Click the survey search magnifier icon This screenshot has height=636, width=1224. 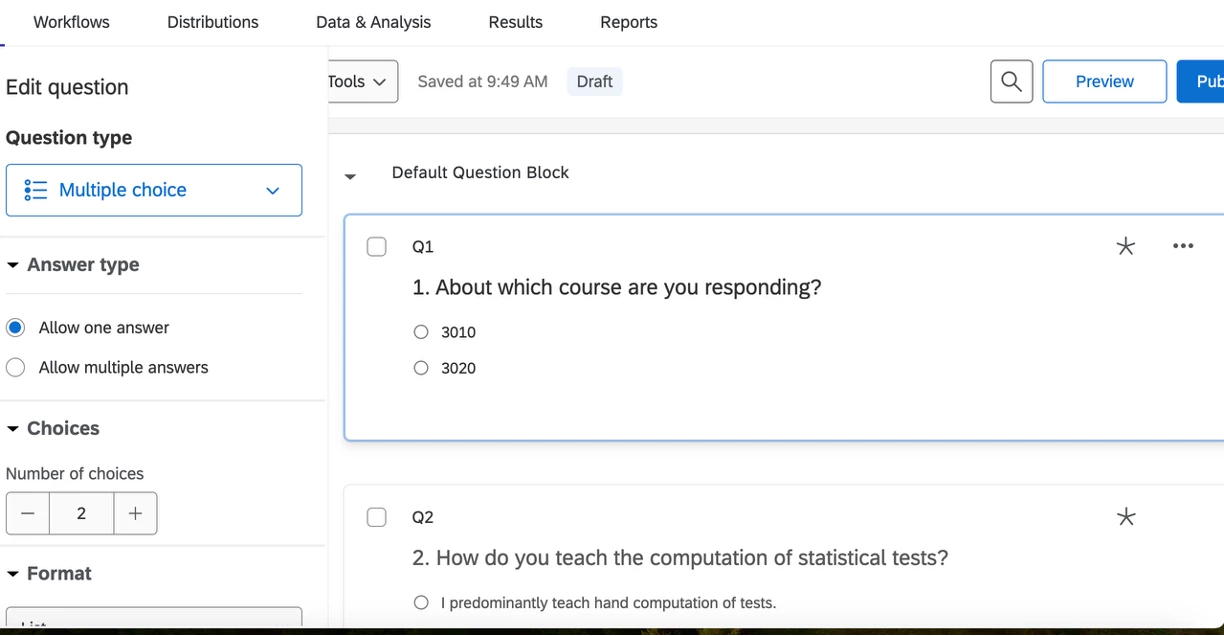(1011, 81)
